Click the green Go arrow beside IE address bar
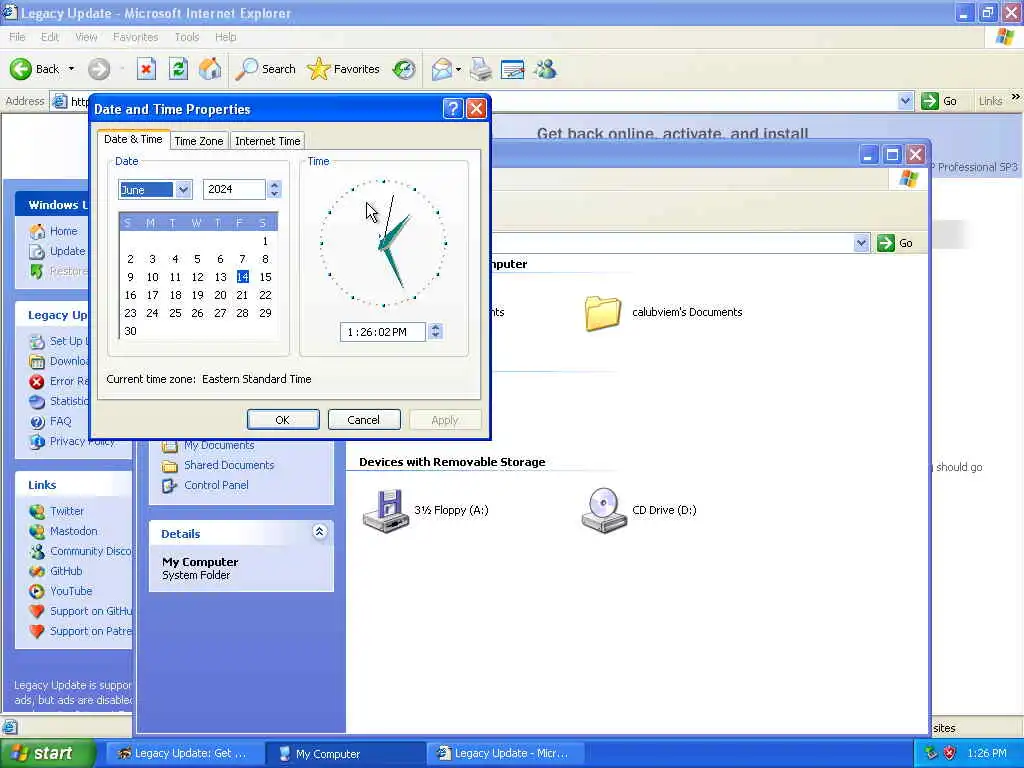1024x768 pixels. click(x=929, y=101)
